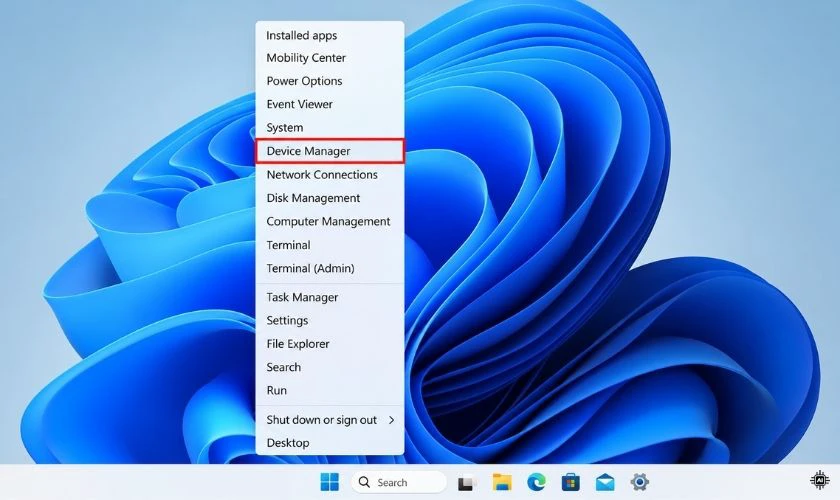Select Installed apps menu entry
This screenshot has height=500, width=840.
coord(330,35)
